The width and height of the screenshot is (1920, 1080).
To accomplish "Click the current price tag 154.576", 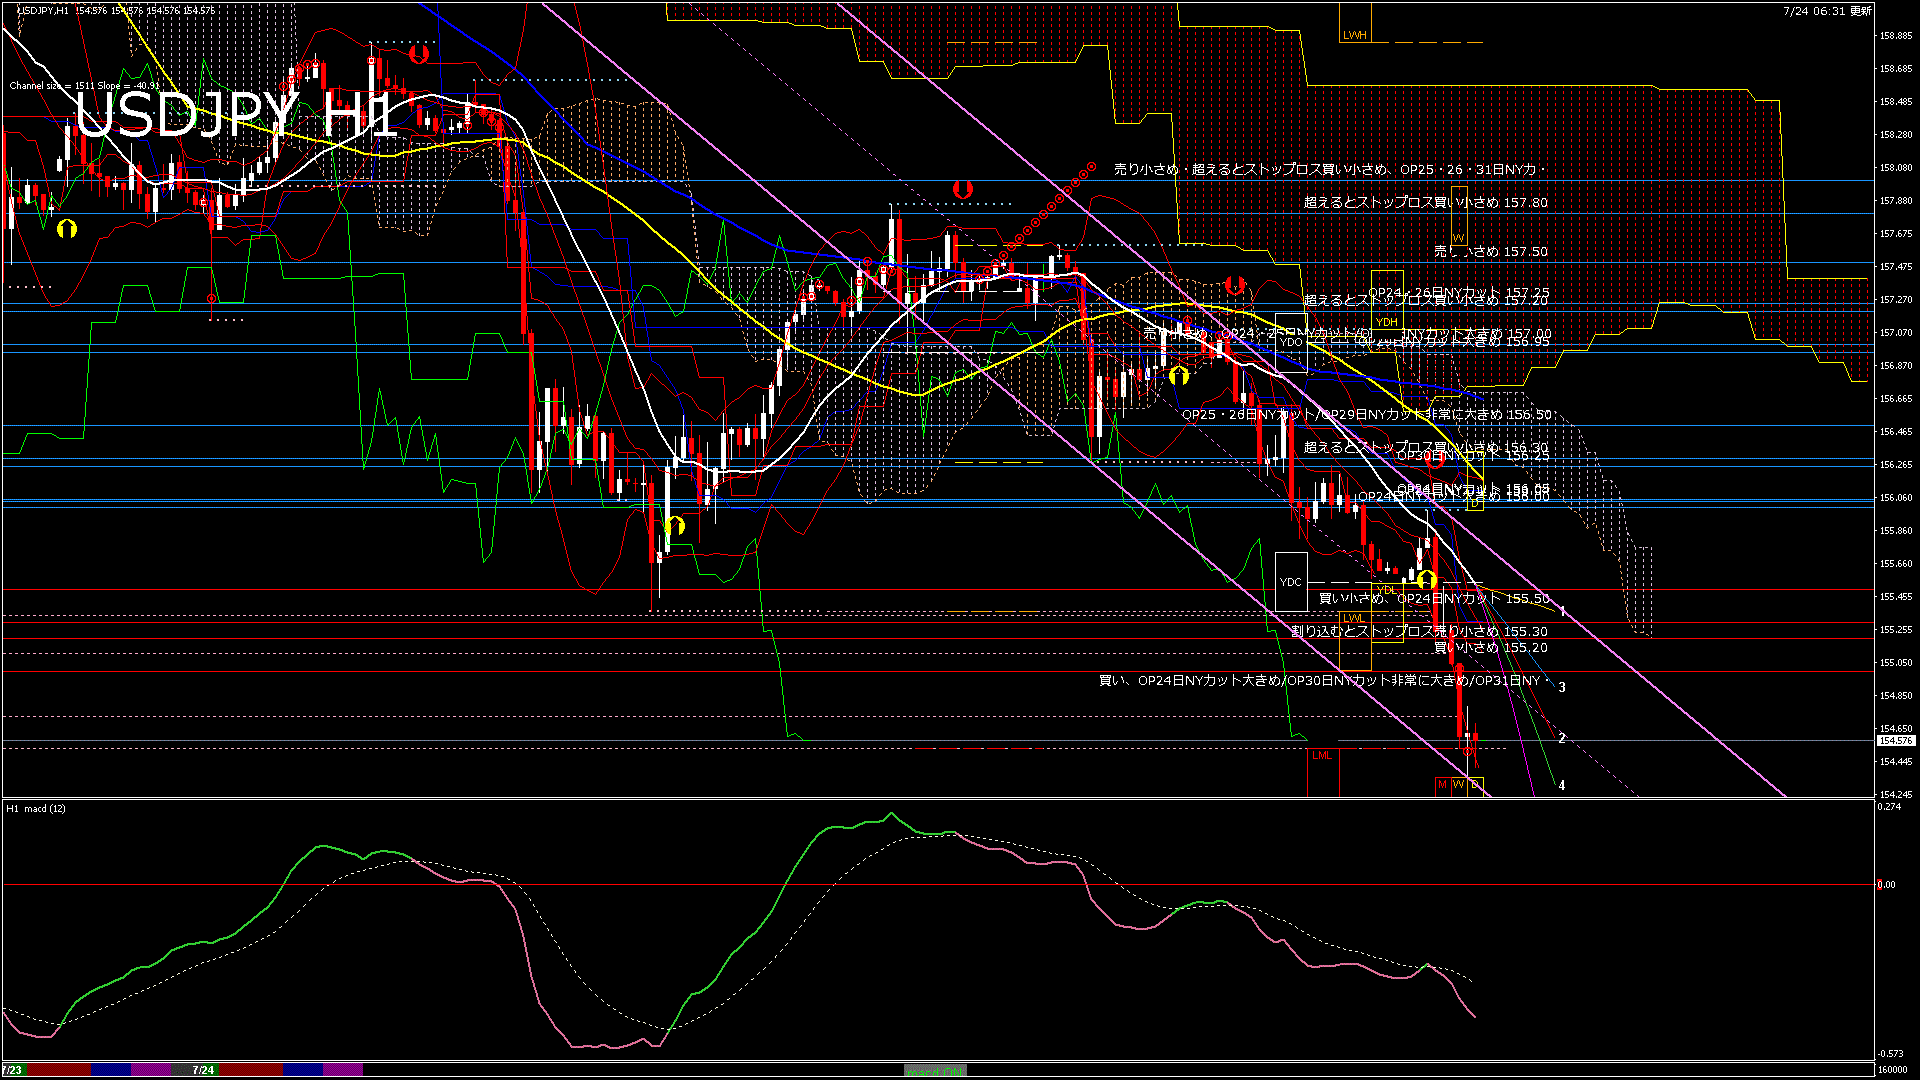I will click(x=1895, y=741).
